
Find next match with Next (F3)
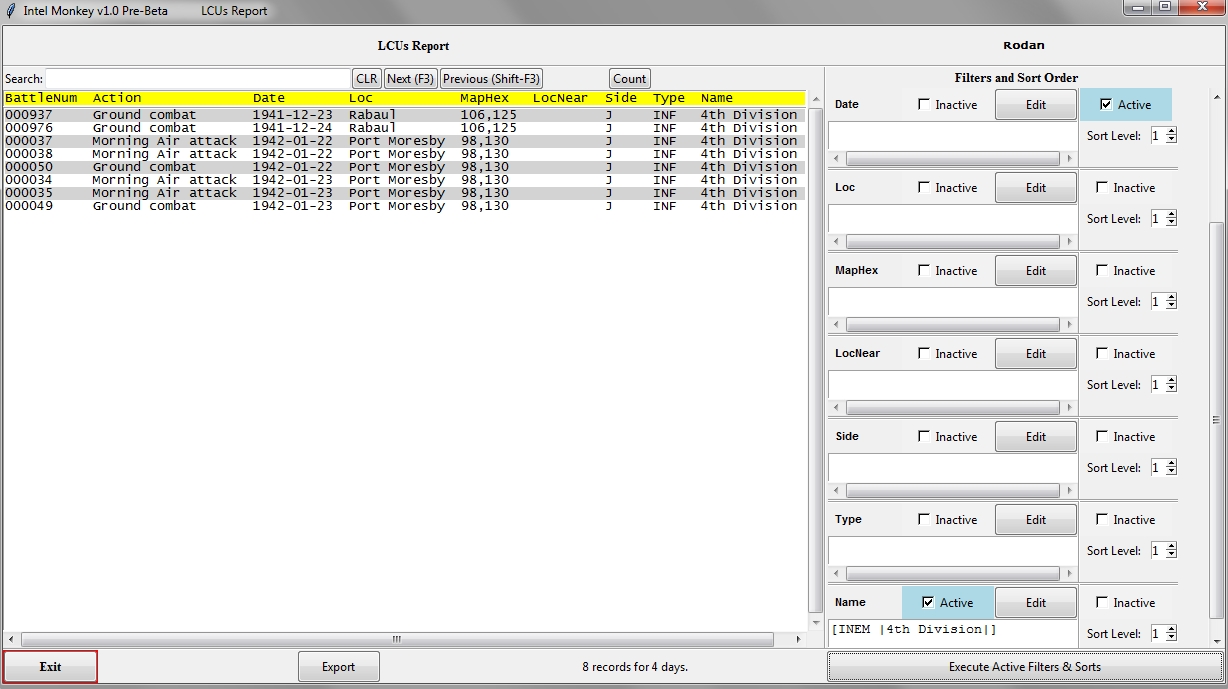(411, 78)
